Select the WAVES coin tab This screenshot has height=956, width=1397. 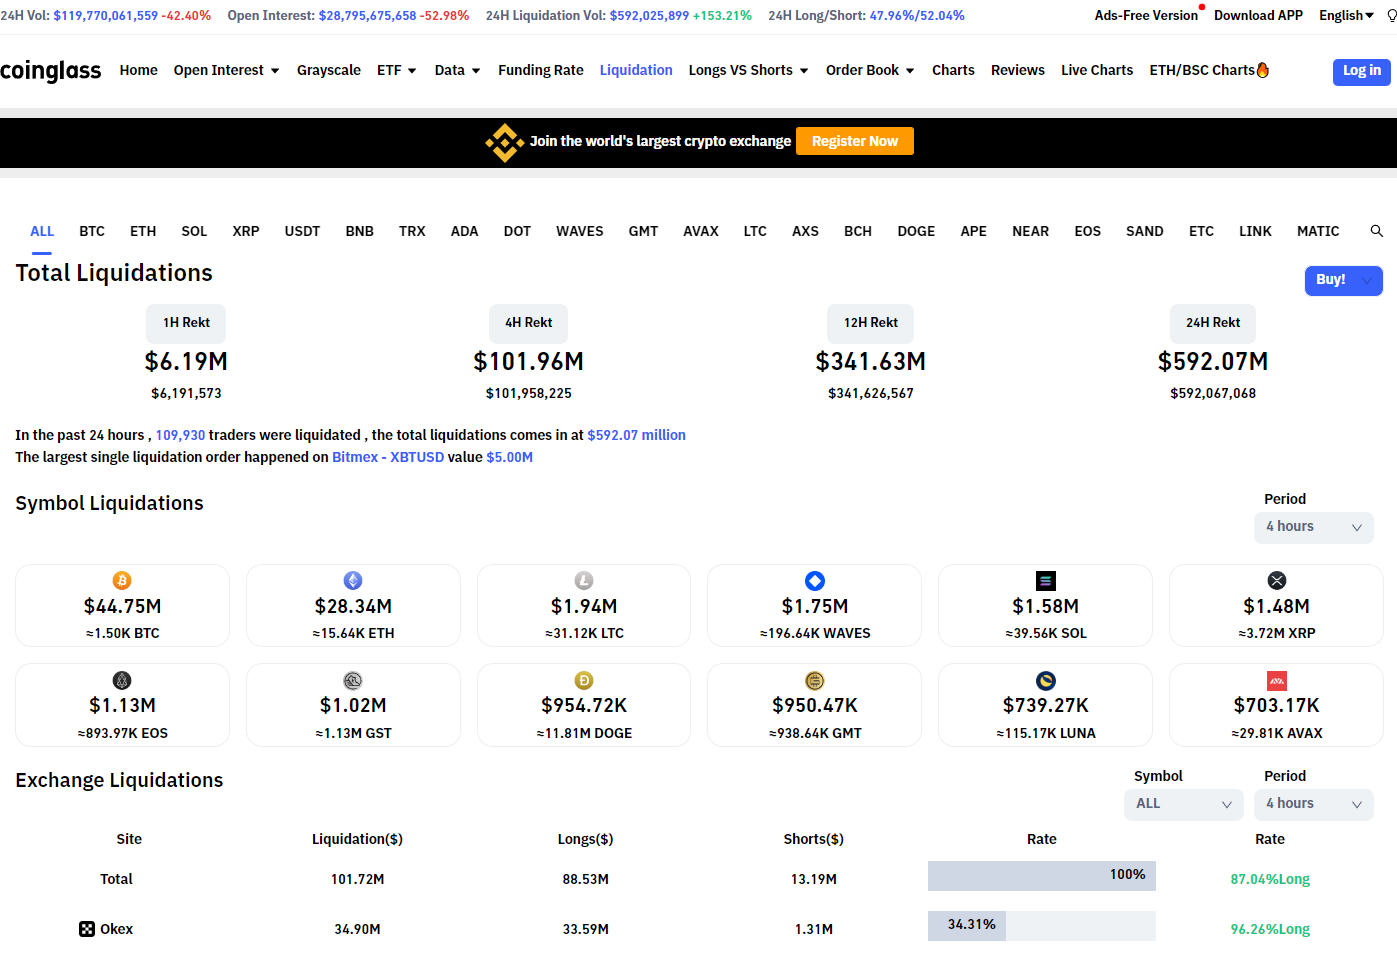point(580,231)
